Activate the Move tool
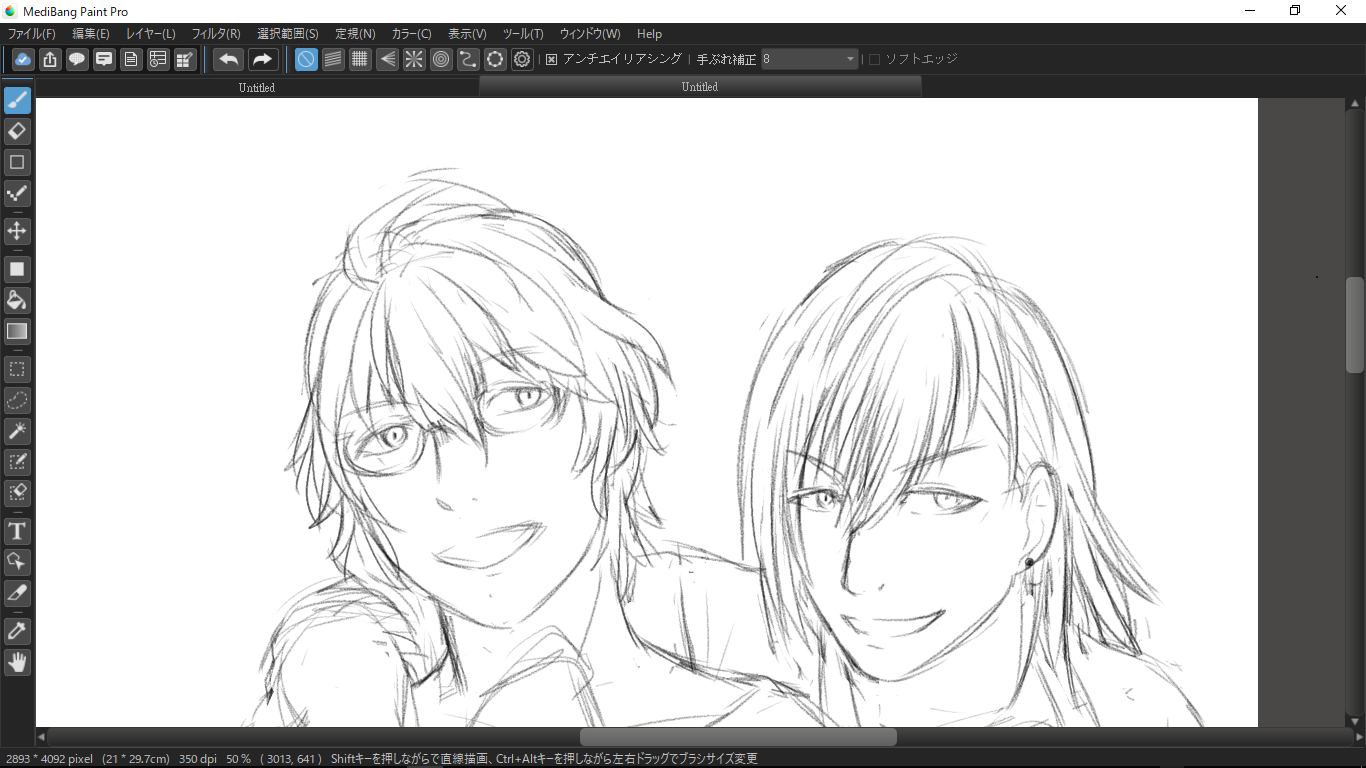Image resolution: width=1366 pixels, height=768 pixels. (x=17, y=231)
